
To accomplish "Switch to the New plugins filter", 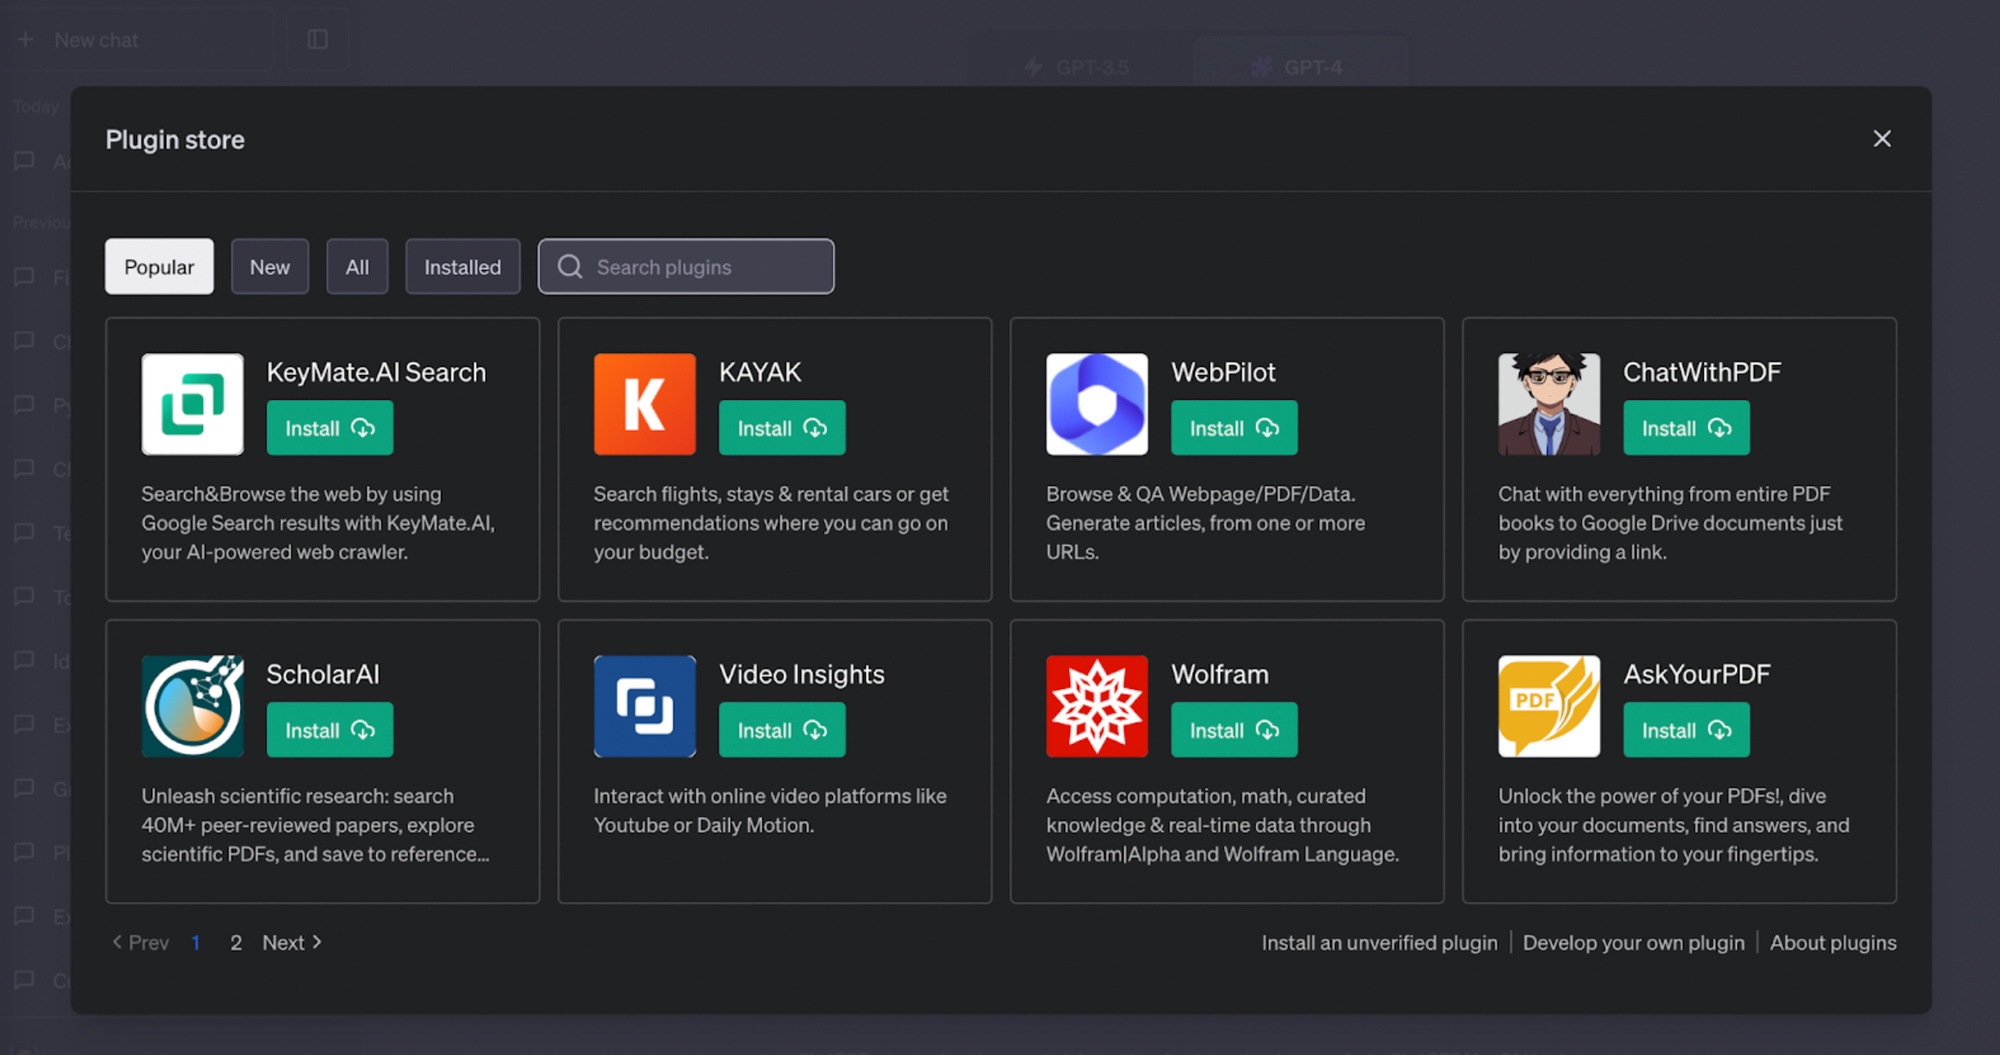I will [269, 266].
